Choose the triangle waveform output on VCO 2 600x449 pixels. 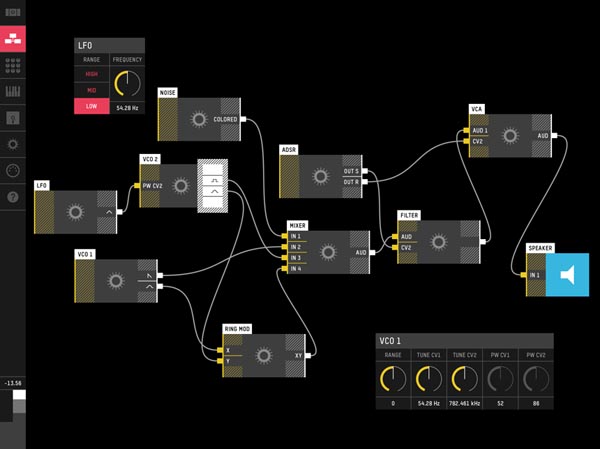tap(213, 191)
